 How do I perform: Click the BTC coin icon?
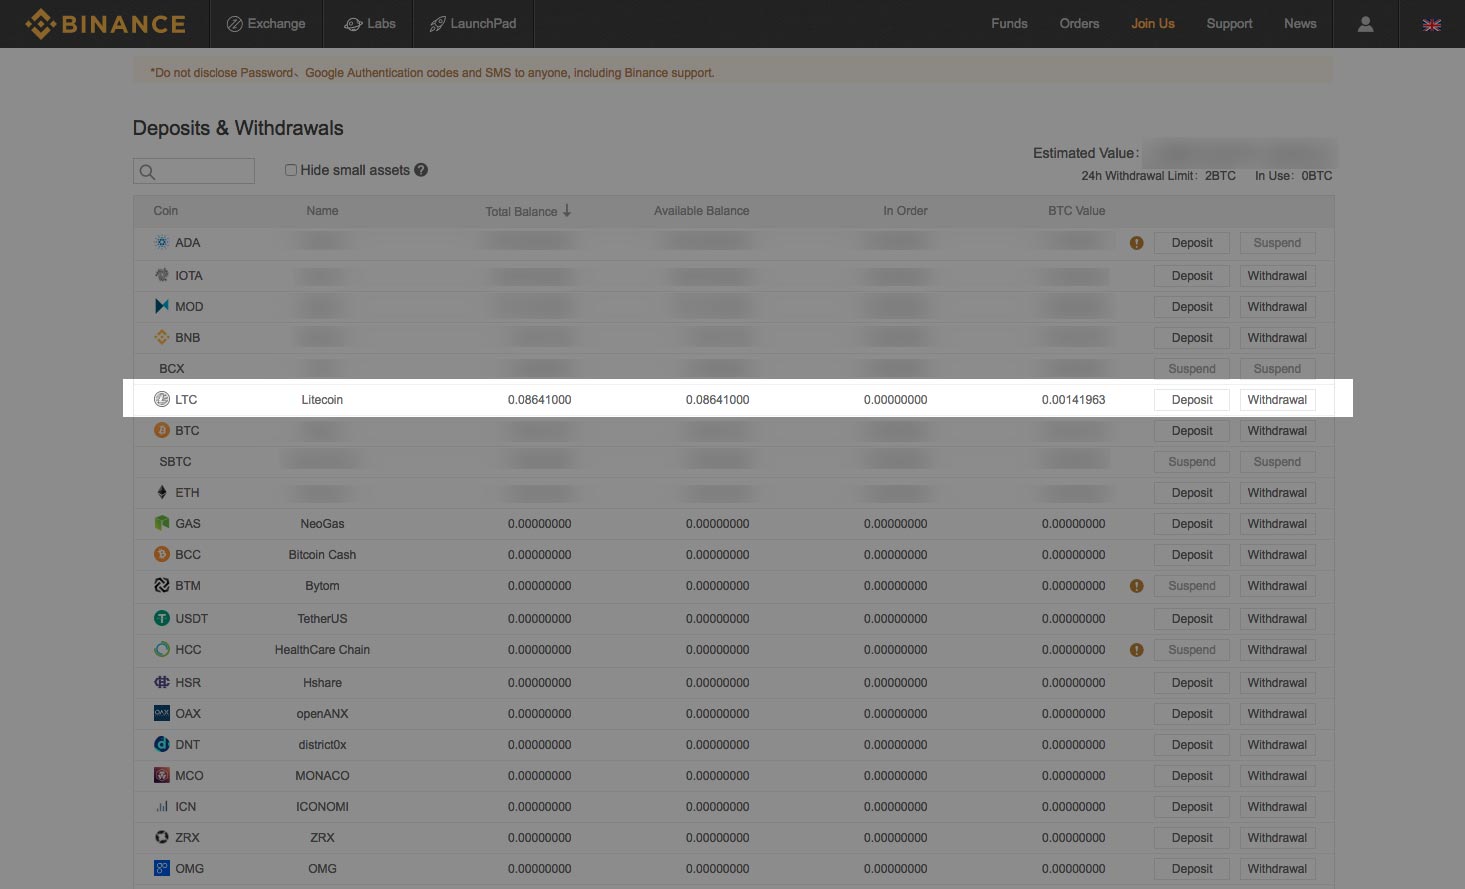point(162,430)
